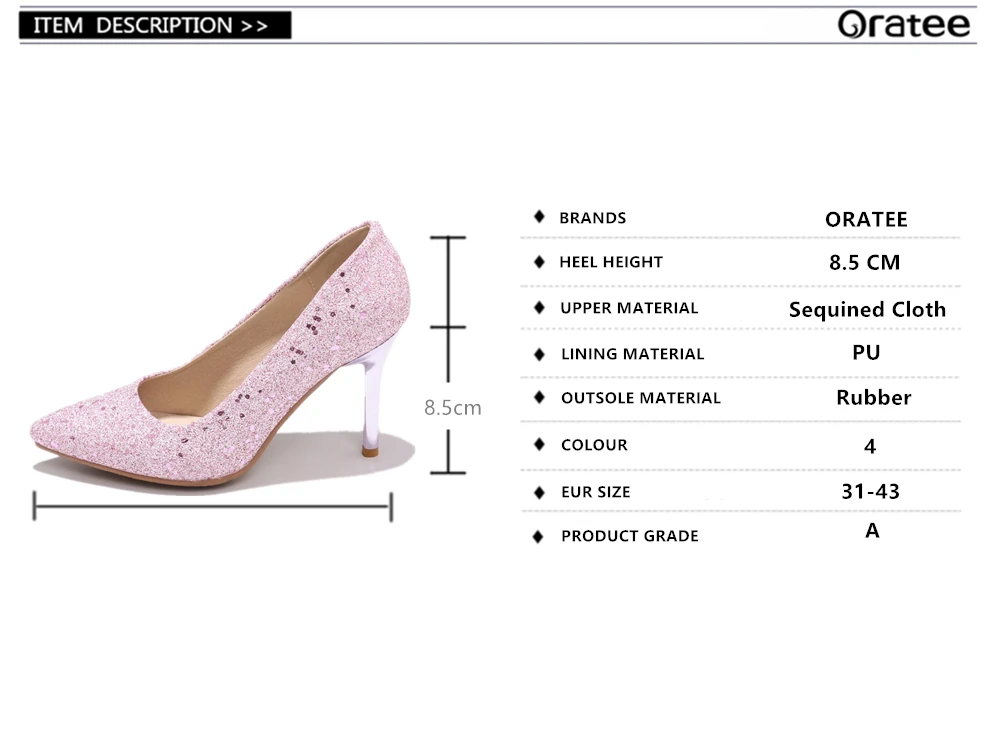The height and width of the screenshot is (744, 1000).
Task: Click the Rubber outsole value
Action: [874, 398]
